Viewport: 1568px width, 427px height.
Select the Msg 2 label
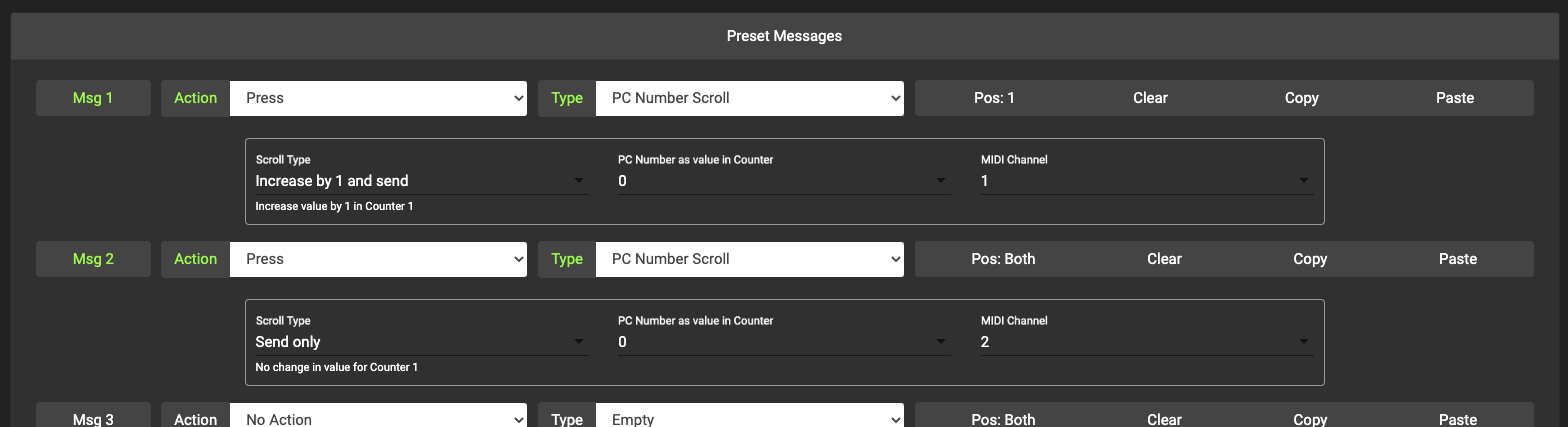(x=93, y=259)
